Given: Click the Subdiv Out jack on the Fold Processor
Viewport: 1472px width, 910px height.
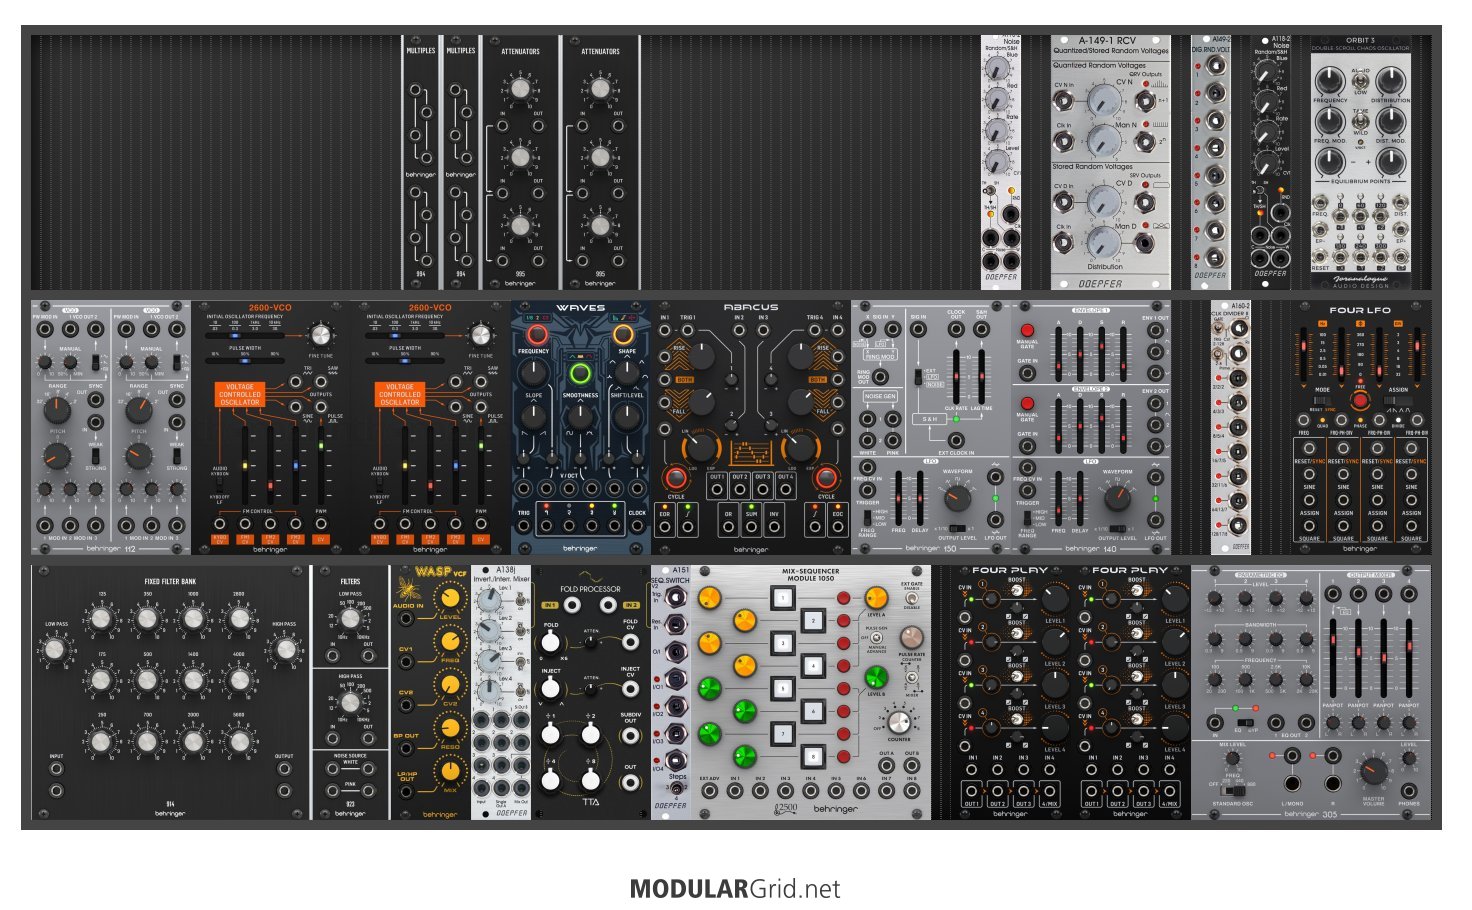Looking at the screenshot, I should [x=631, y=734].
